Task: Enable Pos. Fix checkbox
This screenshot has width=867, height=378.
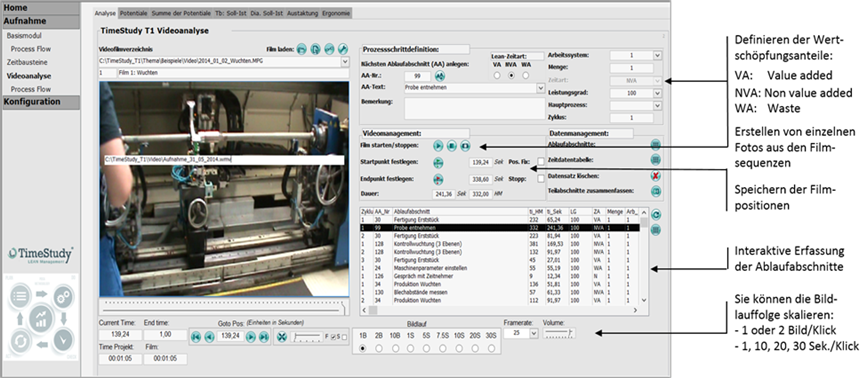Action: coord(541,162)
